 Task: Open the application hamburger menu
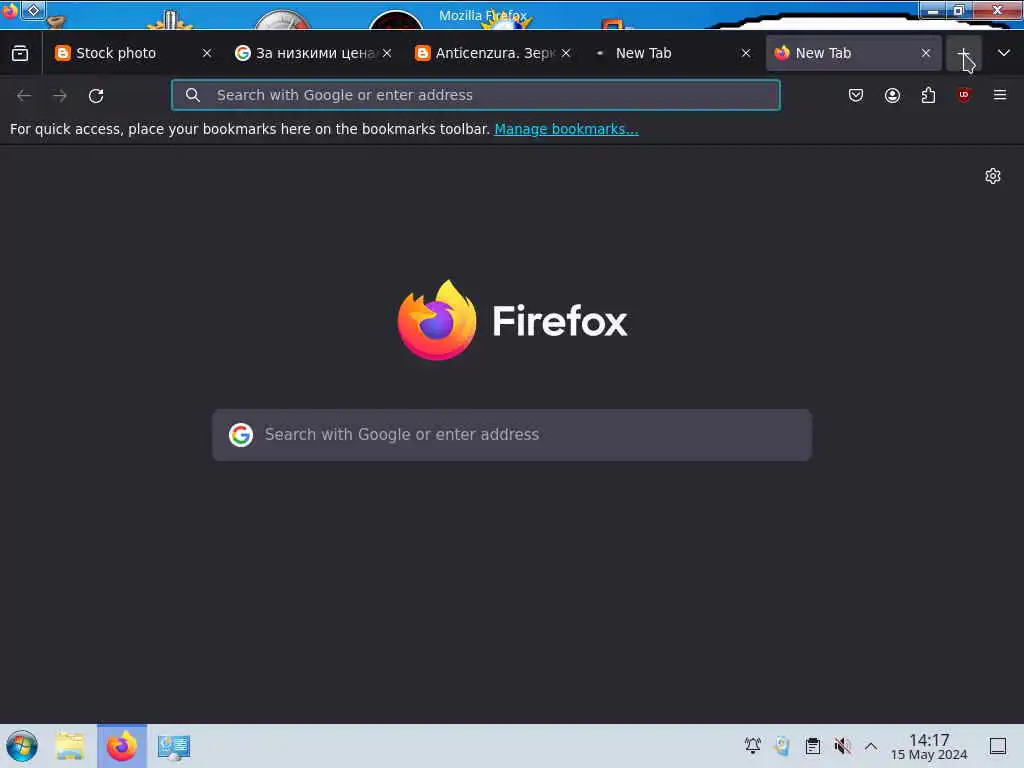(x=1000, y=95)
